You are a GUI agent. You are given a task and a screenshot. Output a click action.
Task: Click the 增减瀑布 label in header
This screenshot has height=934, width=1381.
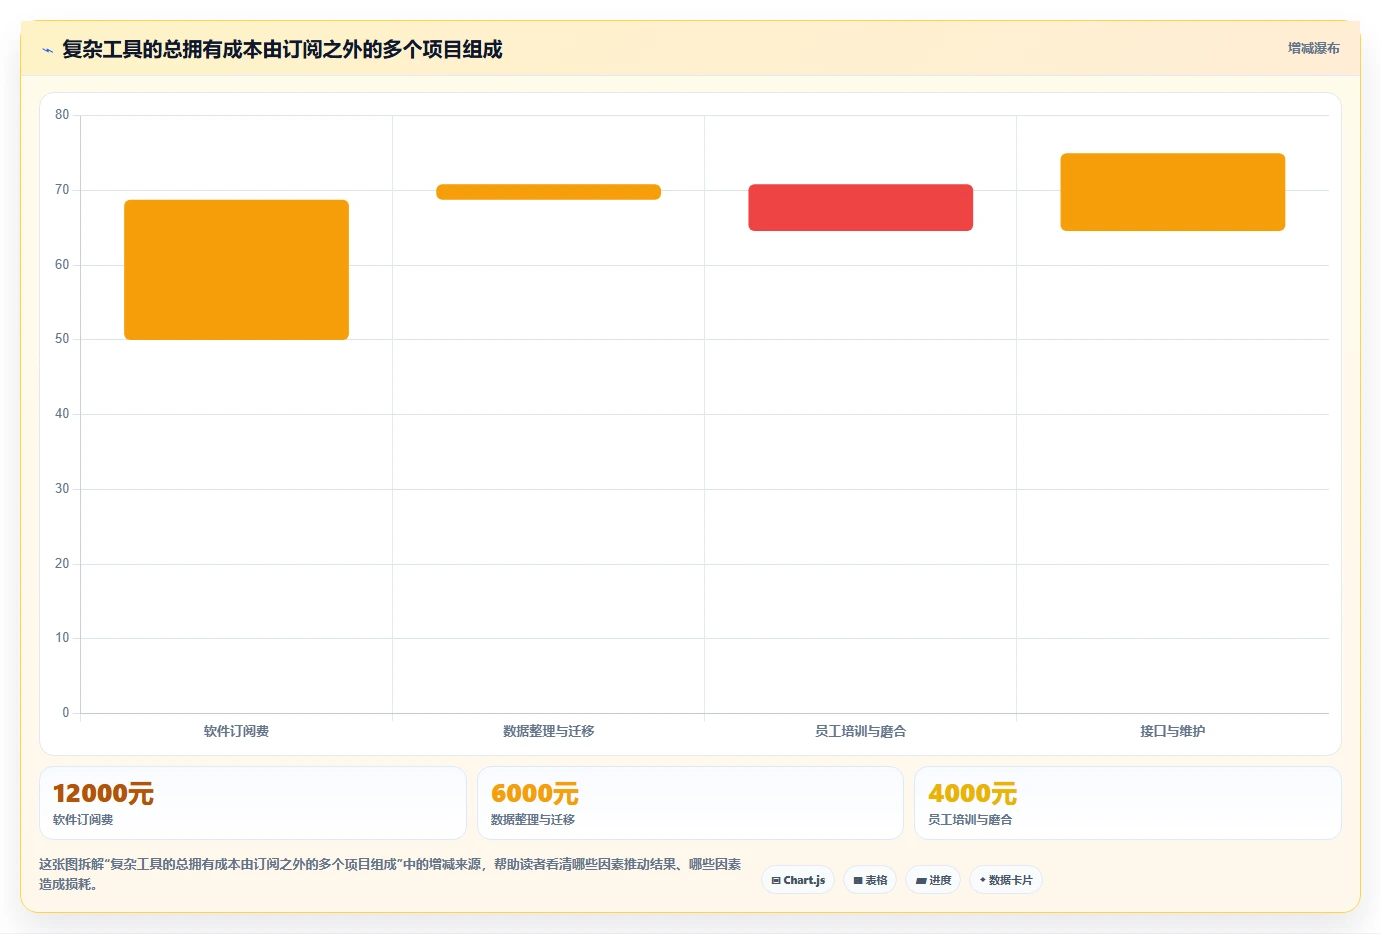click(1313, 48)
